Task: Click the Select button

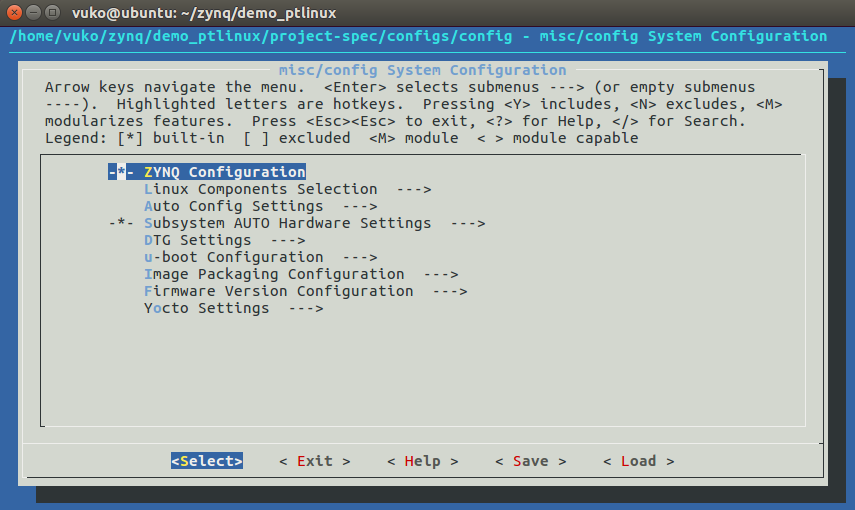Action: [207, 461]
